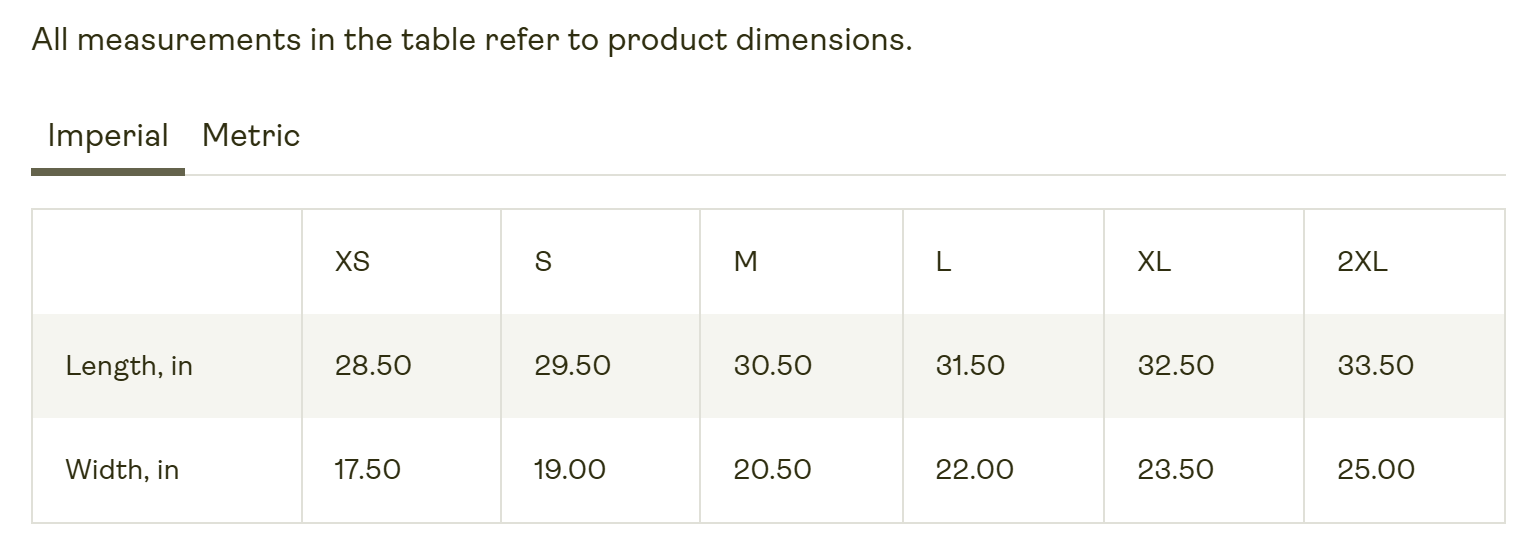Click the L width cell 22.00
Screen dimensions: 1532x556
pyautogui.click(x=974, y=469)
